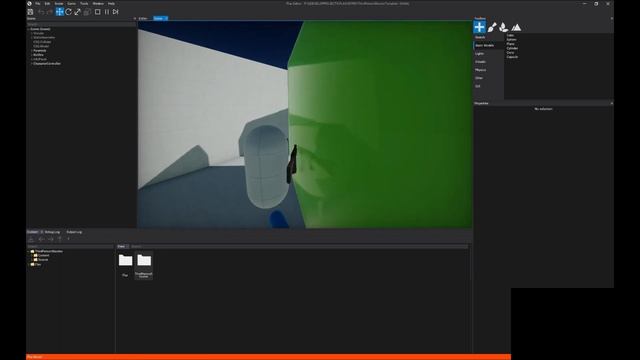Image resolution: width=640 pixels, height=360 pixels.
Task: Click the Properties panel header
Action: [544, 103]
